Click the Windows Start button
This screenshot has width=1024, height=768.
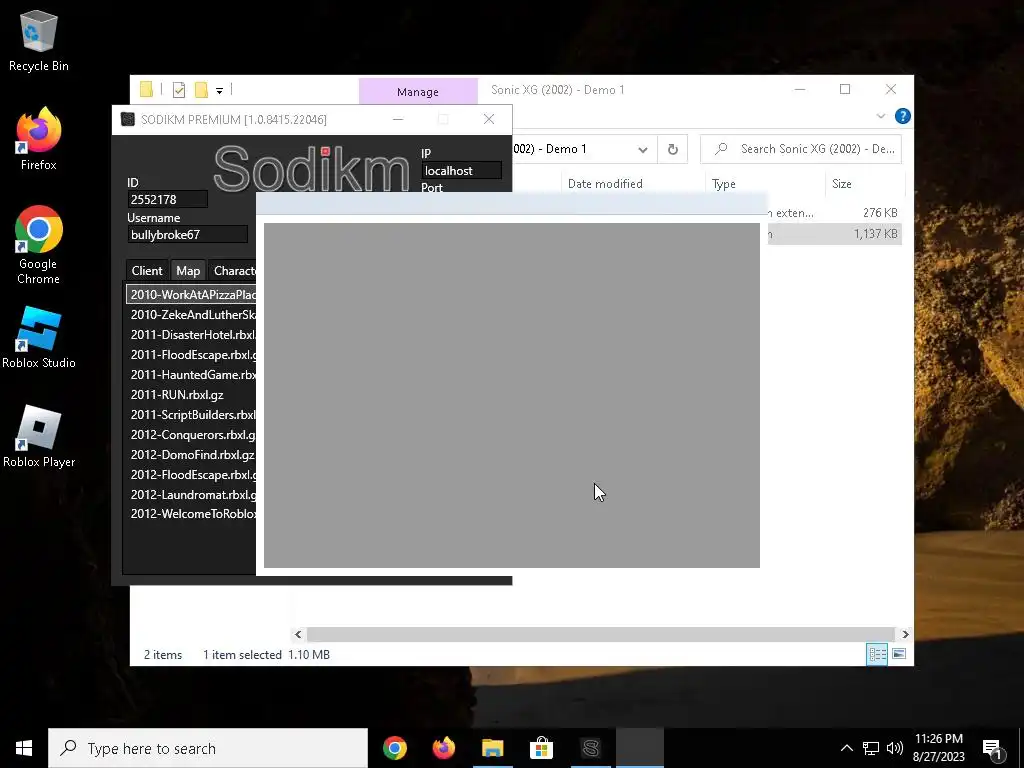click(24, 748)
